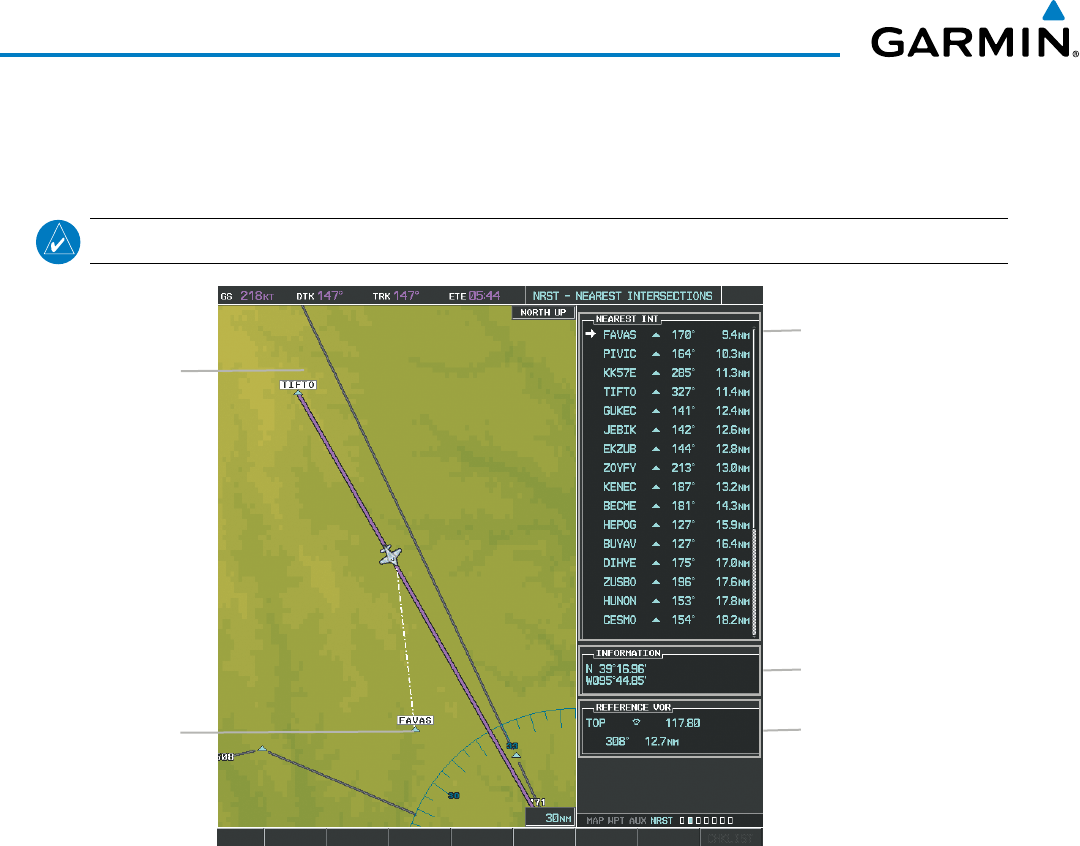This screenshot has width=1080, height=846.
Task: Click the page indicator squares
Action: pos(706,821)
